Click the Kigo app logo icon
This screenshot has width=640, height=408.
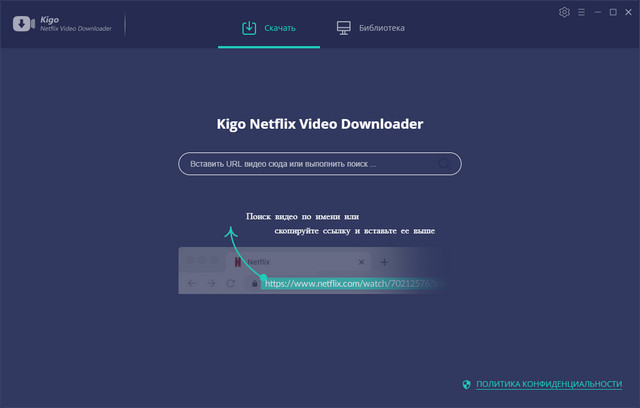pos(24,24)
